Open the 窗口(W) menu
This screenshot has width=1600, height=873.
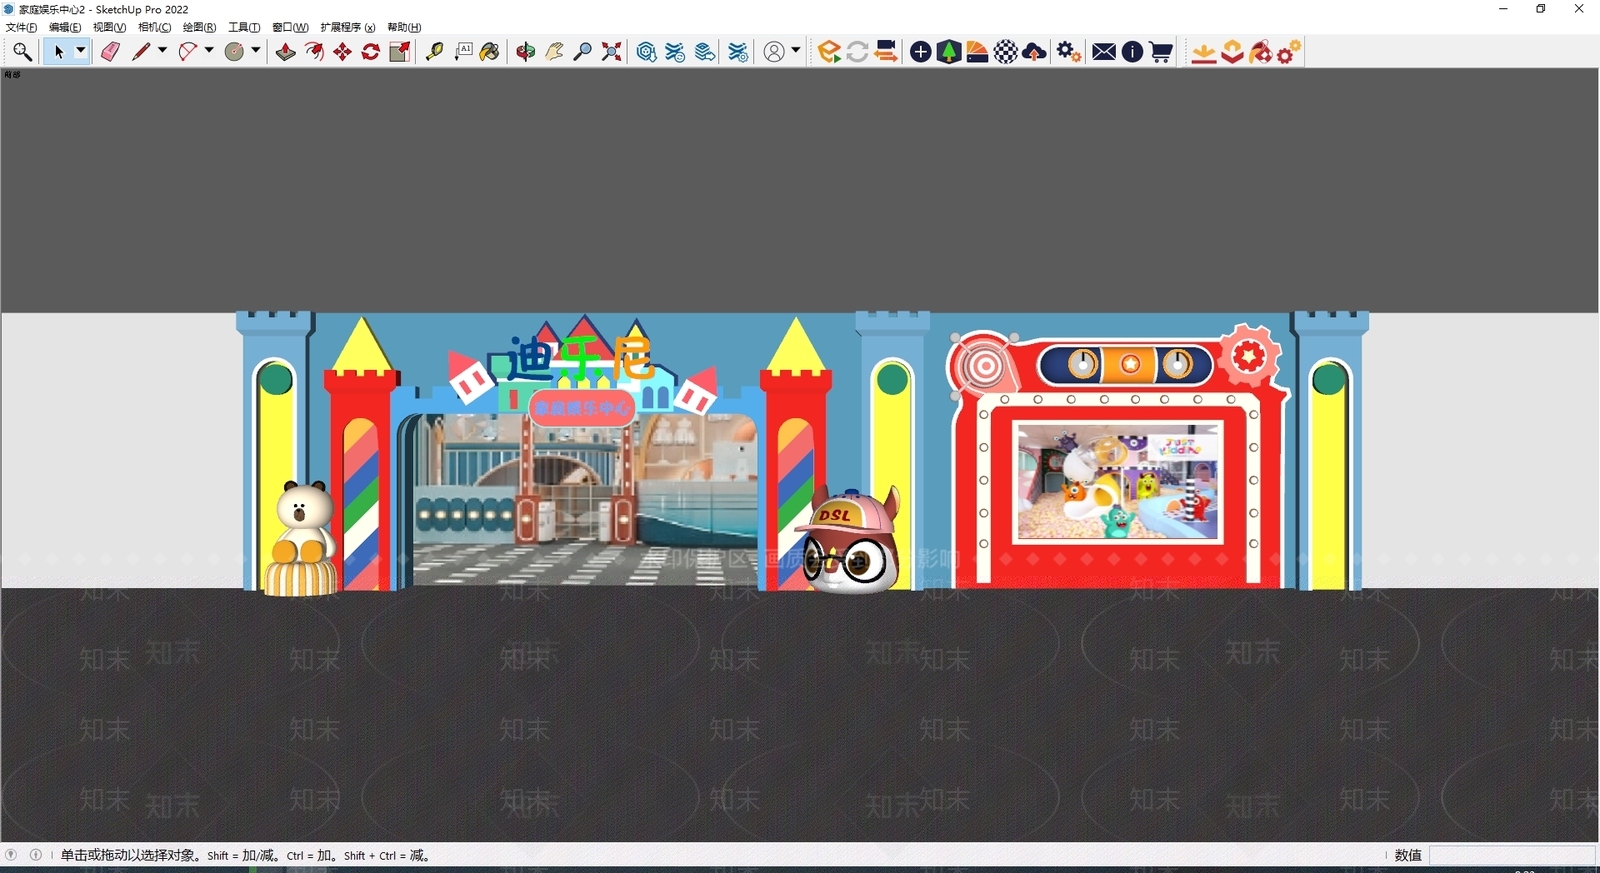tap(290, 27)
